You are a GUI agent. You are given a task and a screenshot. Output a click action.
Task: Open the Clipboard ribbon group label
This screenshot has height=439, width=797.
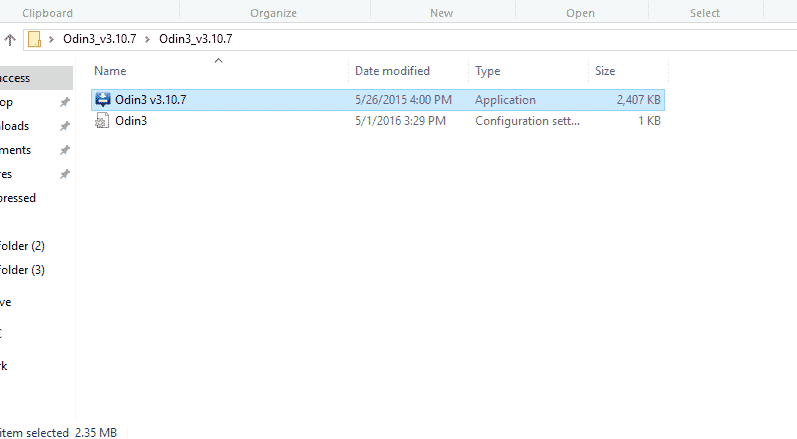point(47,13)
